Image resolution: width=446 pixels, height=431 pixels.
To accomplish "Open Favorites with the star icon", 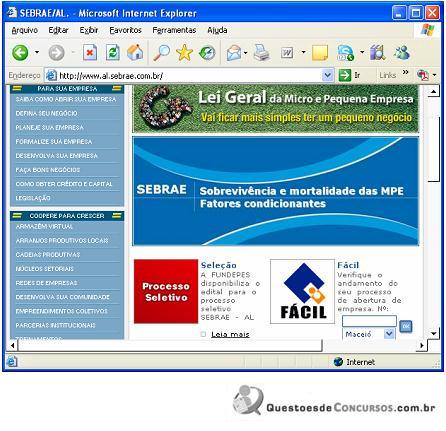I will (184, 53).
